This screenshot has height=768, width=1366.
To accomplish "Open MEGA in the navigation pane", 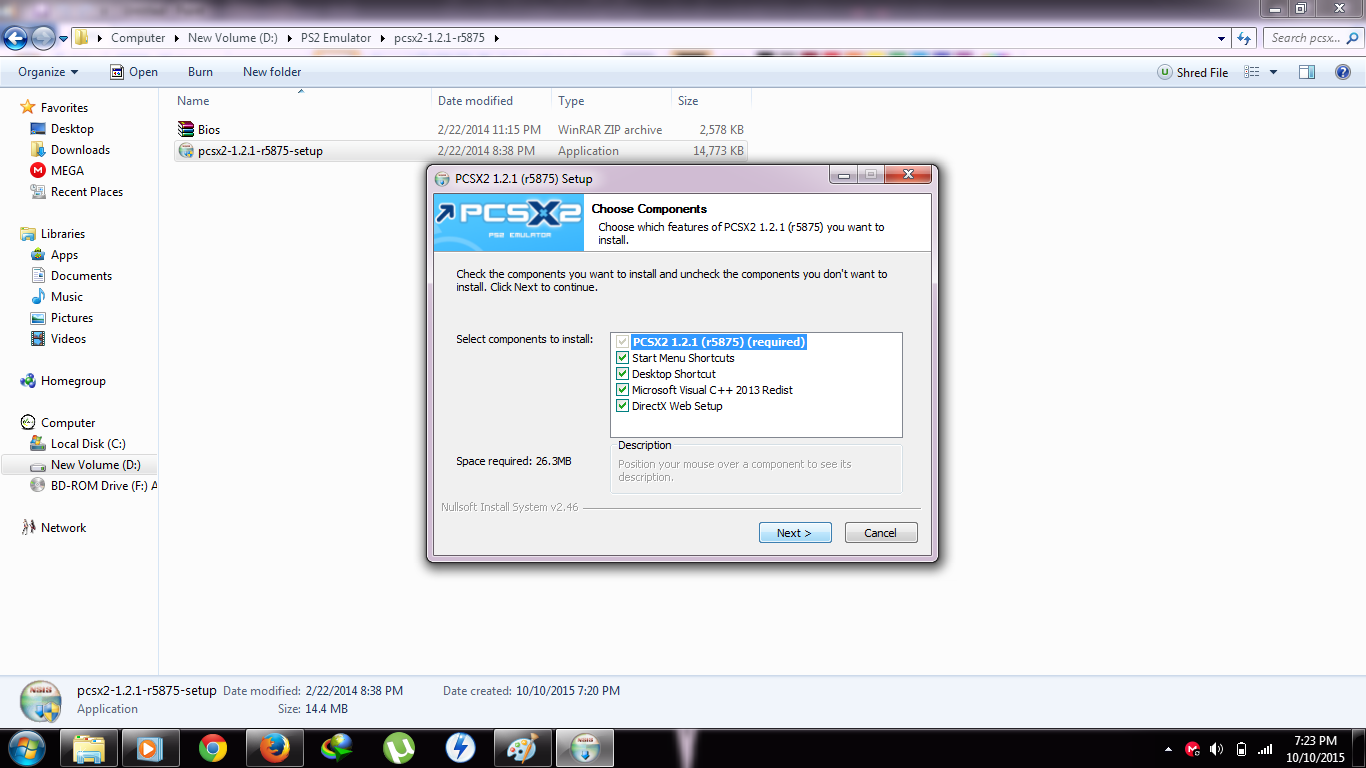I will point(67,171).
